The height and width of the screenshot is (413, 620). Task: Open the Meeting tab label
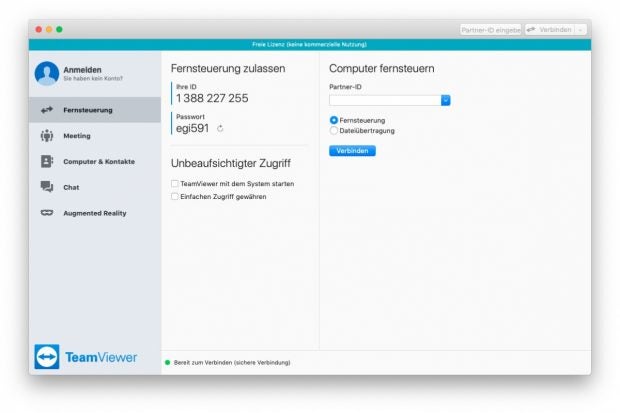pyautogui.click(x=77, y=136)
